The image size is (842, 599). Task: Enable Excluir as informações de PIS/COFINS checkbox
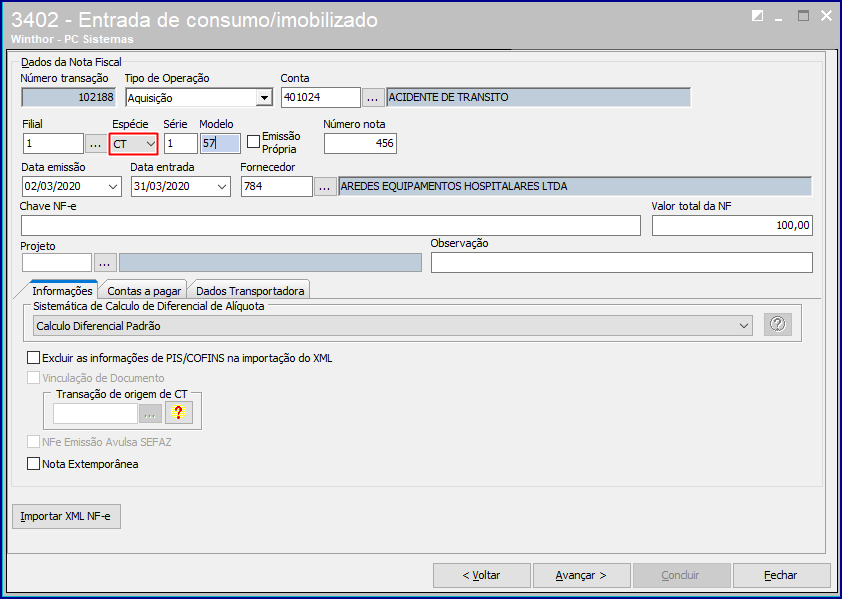[33, 358]
